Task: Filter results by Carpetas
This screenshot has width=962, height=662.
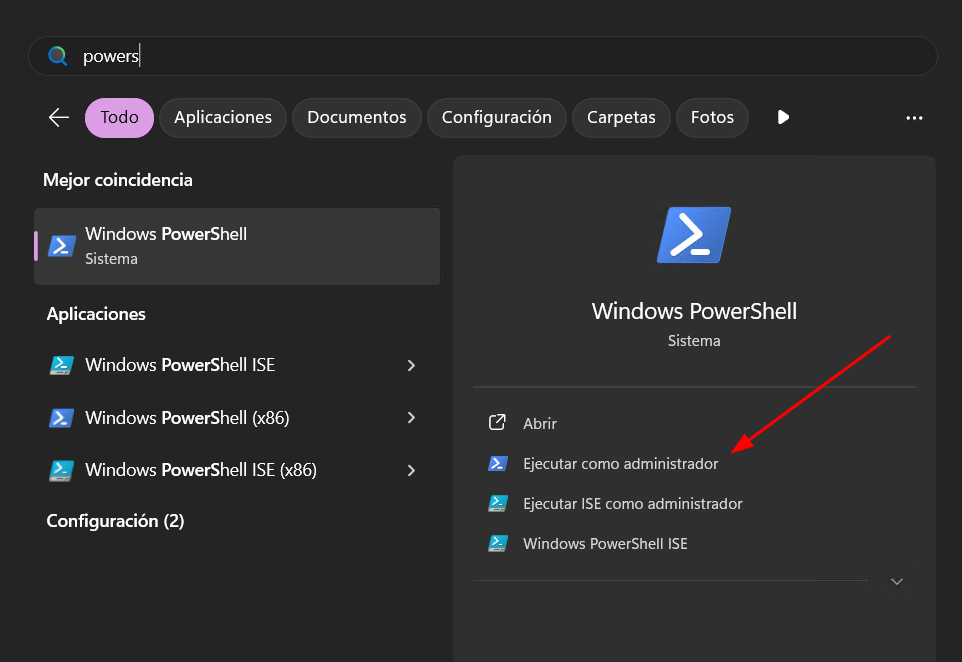Action: coord(621,118)
